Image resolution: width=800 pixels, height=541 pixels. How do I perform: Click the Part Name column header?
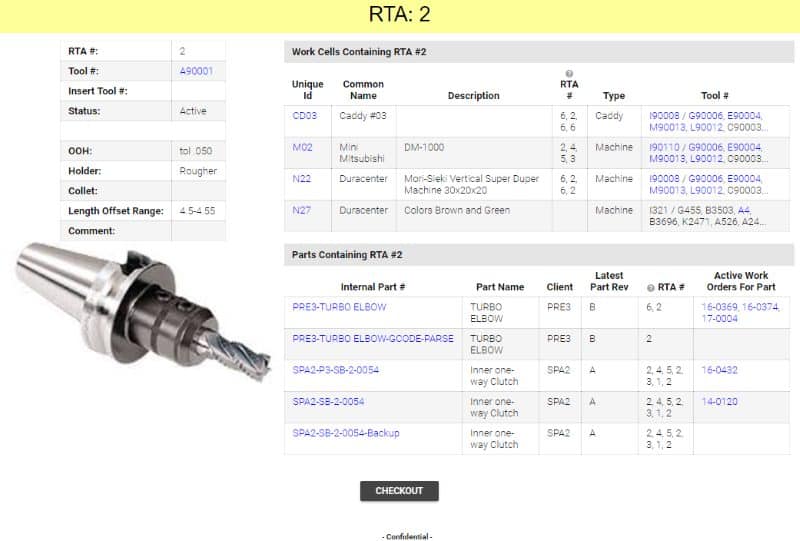tap(500, 287)
